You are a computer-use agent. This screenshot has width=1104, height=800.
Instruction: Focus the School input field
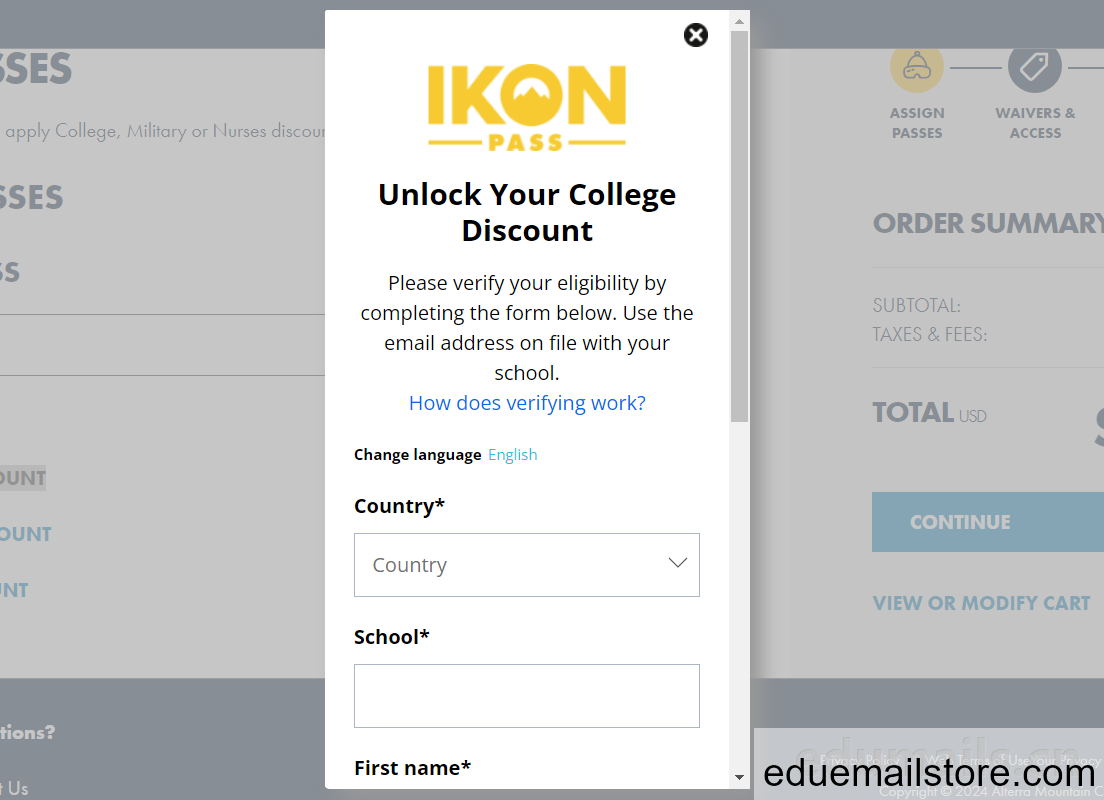click(527, 696)
